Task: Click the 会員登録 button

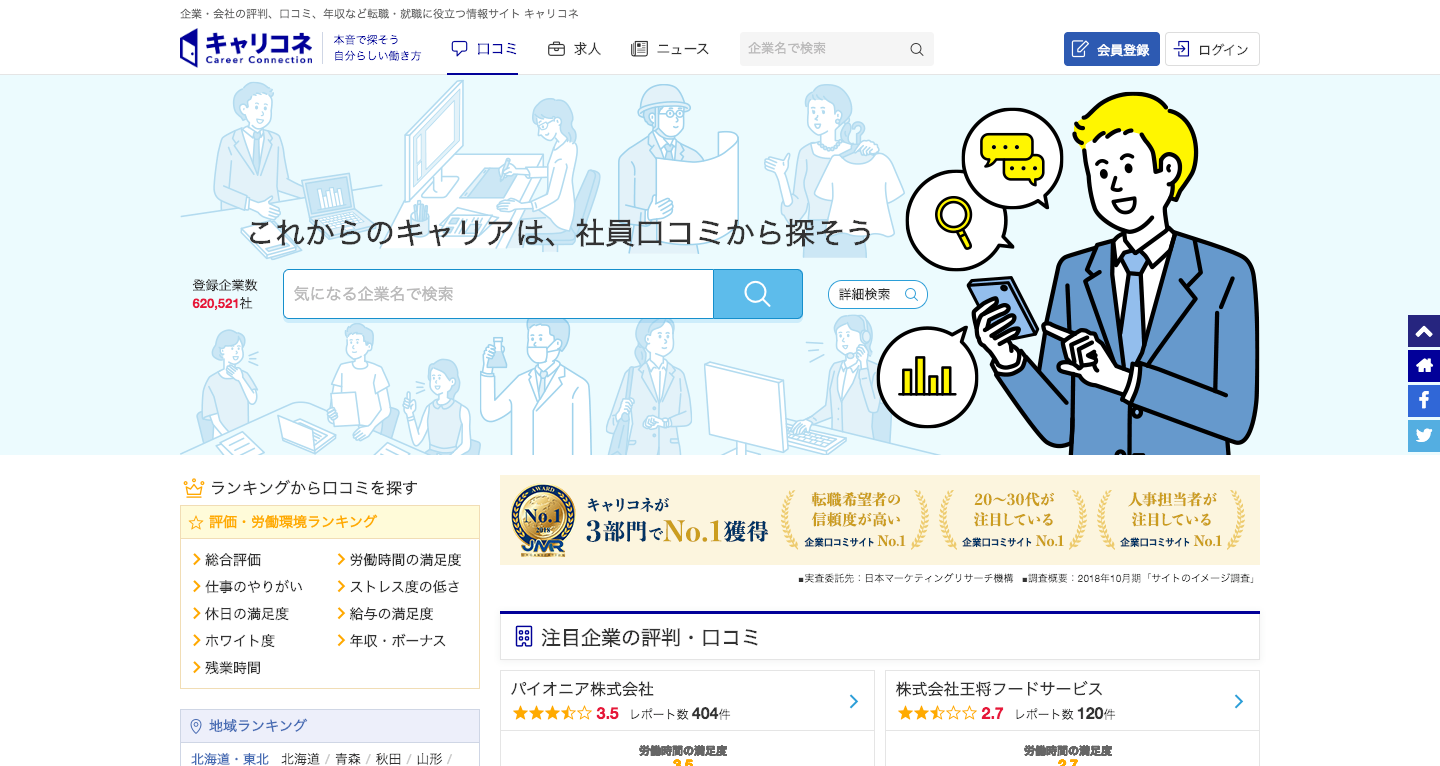Action: (x=1112, y=49)
